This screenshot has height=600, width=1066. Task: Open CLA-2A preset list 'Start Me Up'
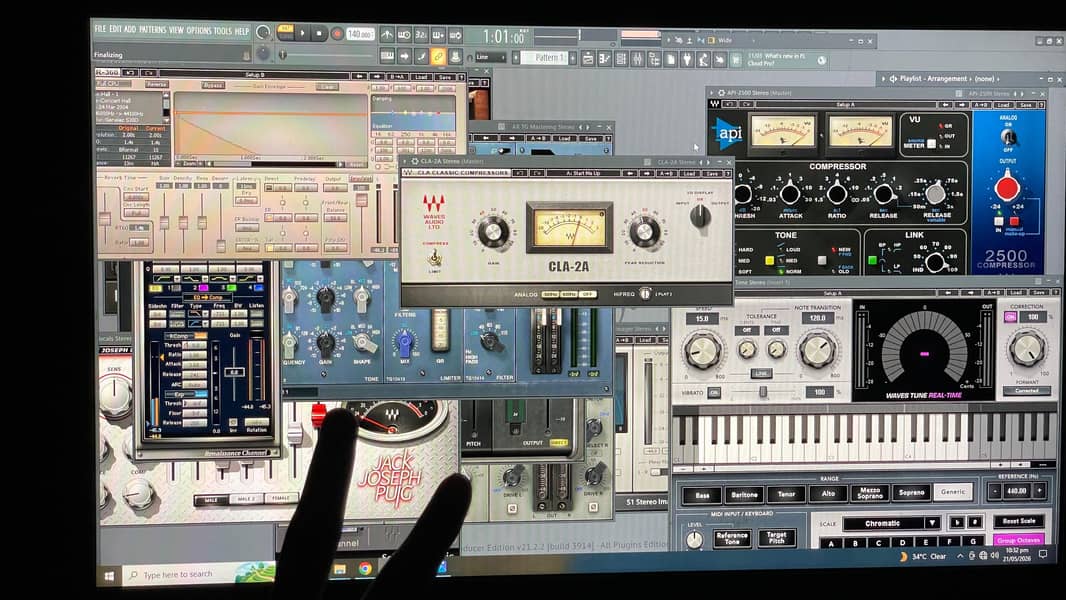[x=583, y=173]
